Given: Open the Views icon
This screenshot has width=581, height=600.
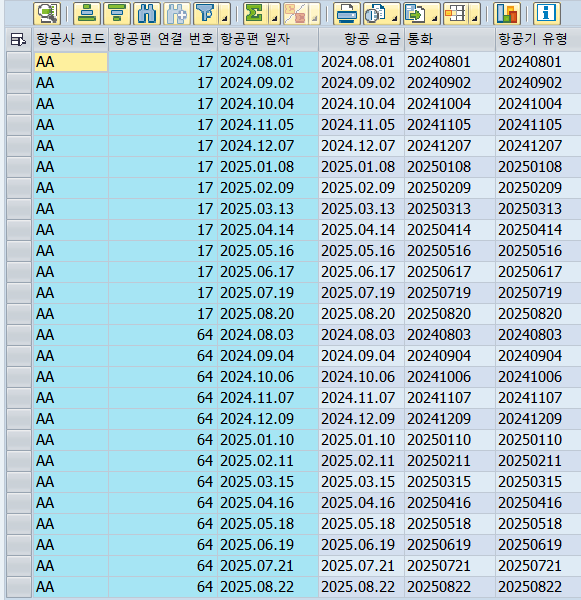Looking at the screenshot, I should [x=375, y=13].
